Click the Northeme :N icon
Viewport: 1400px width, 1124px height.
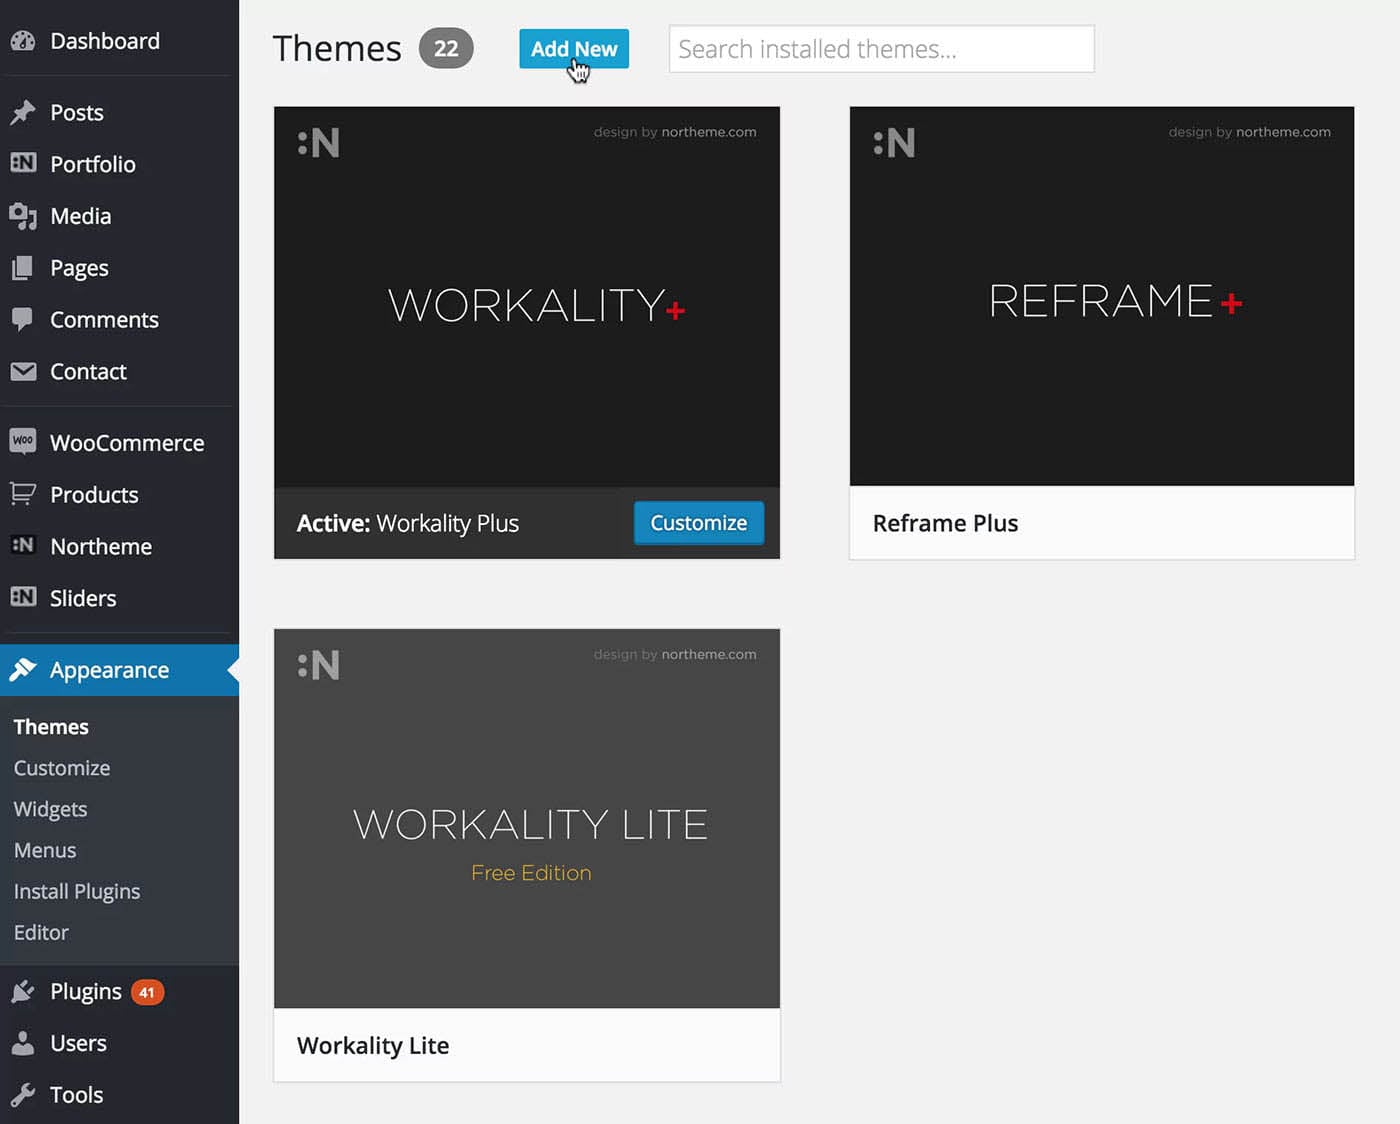pos(23,545)
